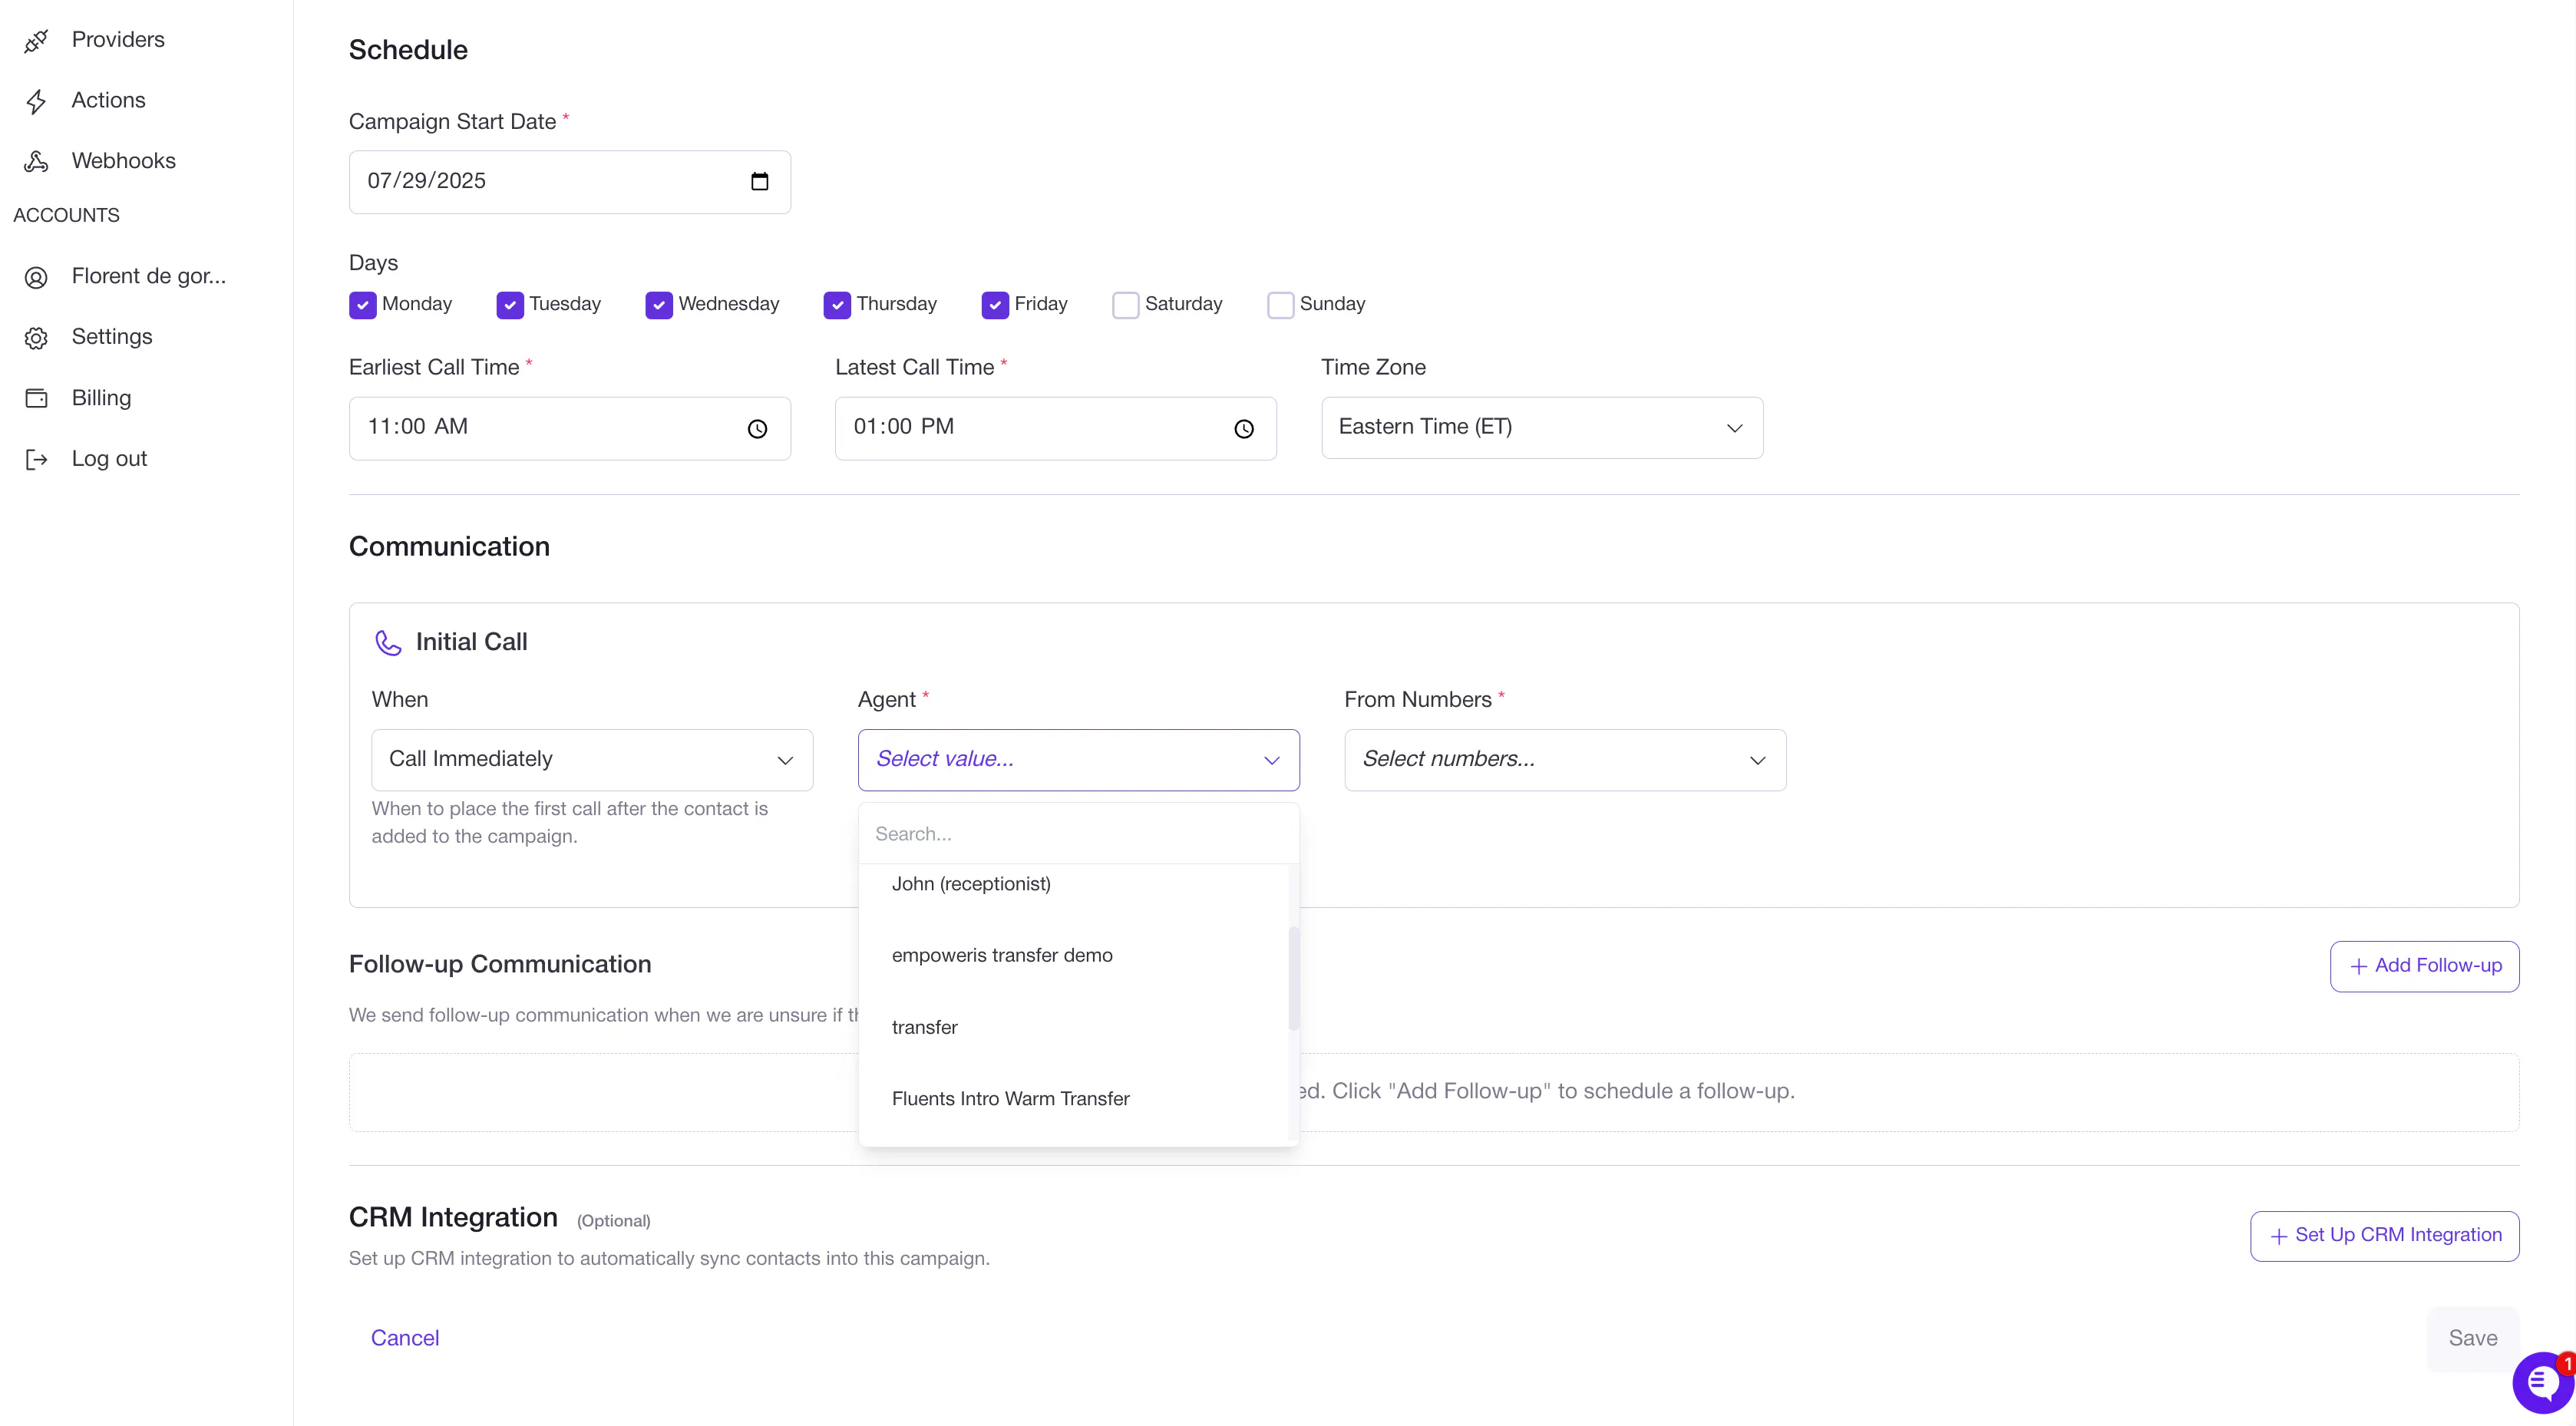Click the Cancel link

click(x=405, y=1338)
